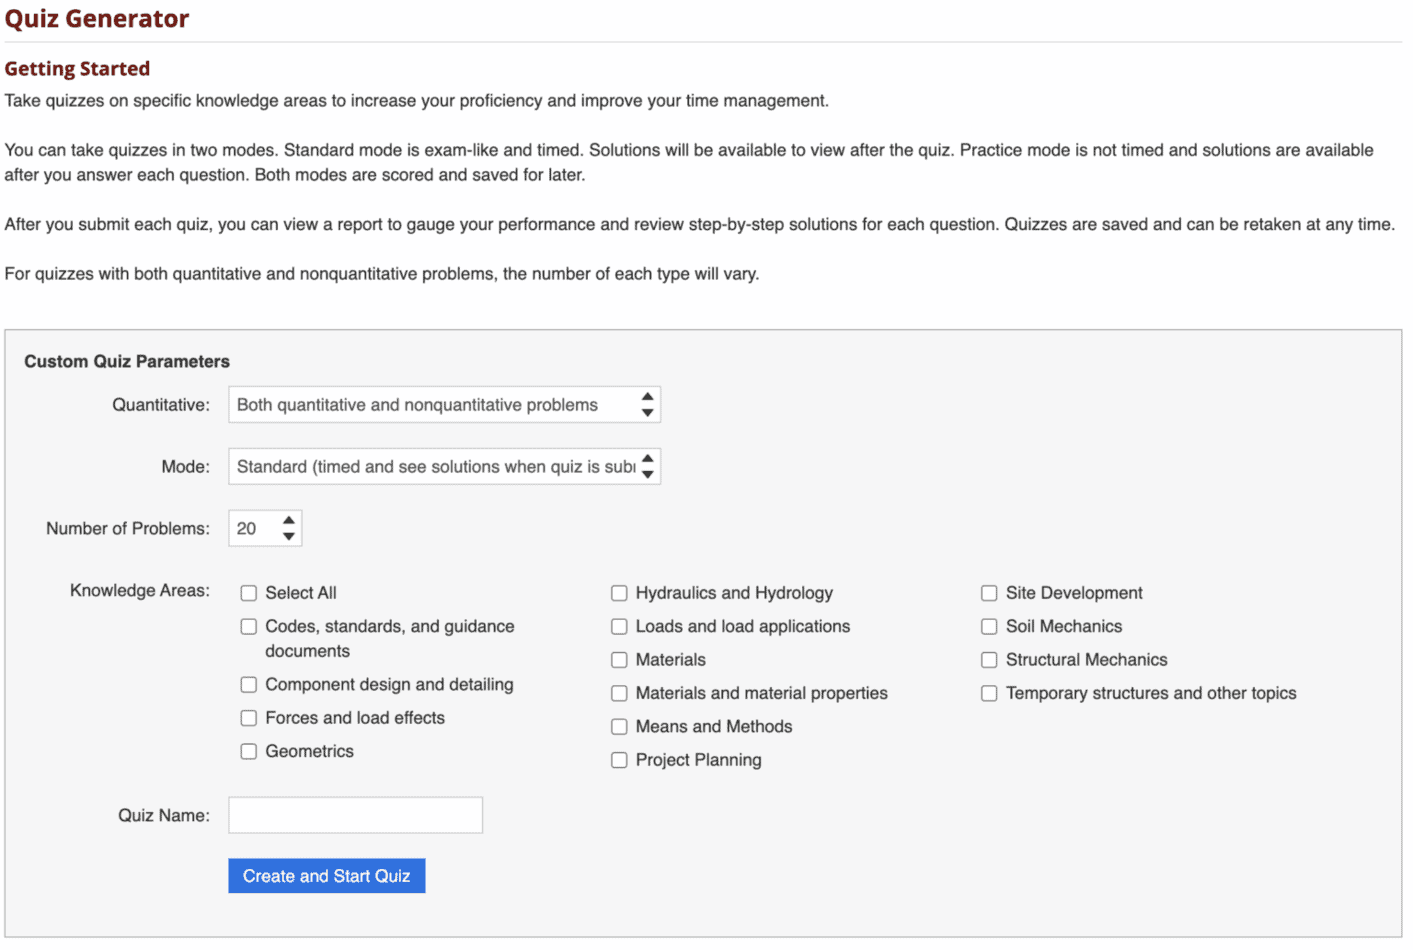Enable Temporary structures and other topics
The width and height of the screenshot is (1413, 950).
click(989, 692)
